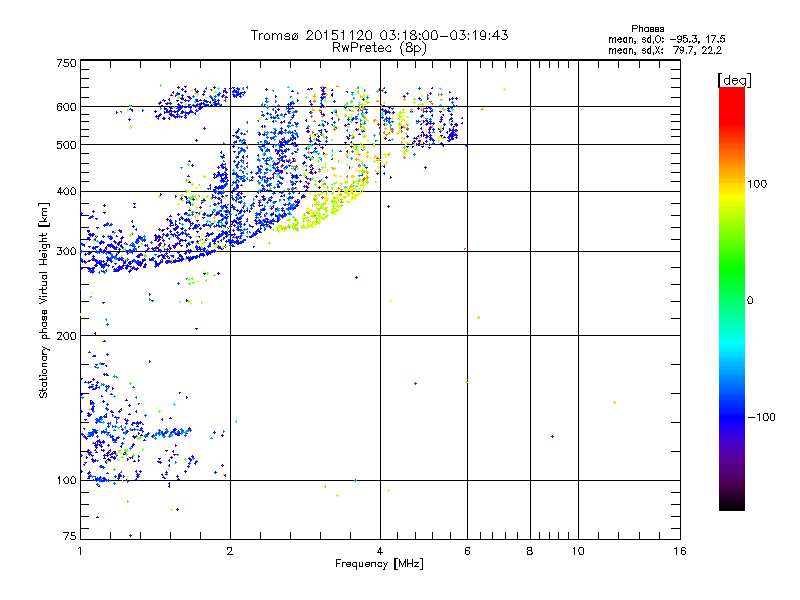Click the [deg] colorbar unit label
This screenshot has height=600, width=800.
734,80
